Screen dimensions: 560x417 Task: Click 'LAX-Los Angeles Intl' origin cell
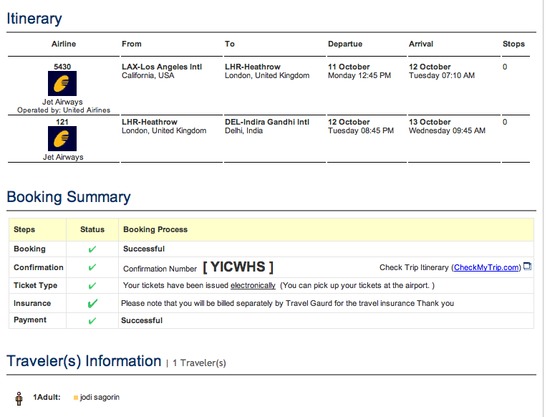(162, 67)
